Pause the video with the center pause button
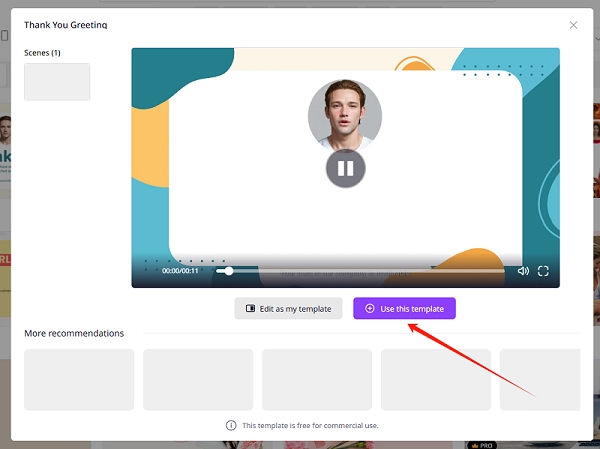The image size is (600, 449). 345,168
